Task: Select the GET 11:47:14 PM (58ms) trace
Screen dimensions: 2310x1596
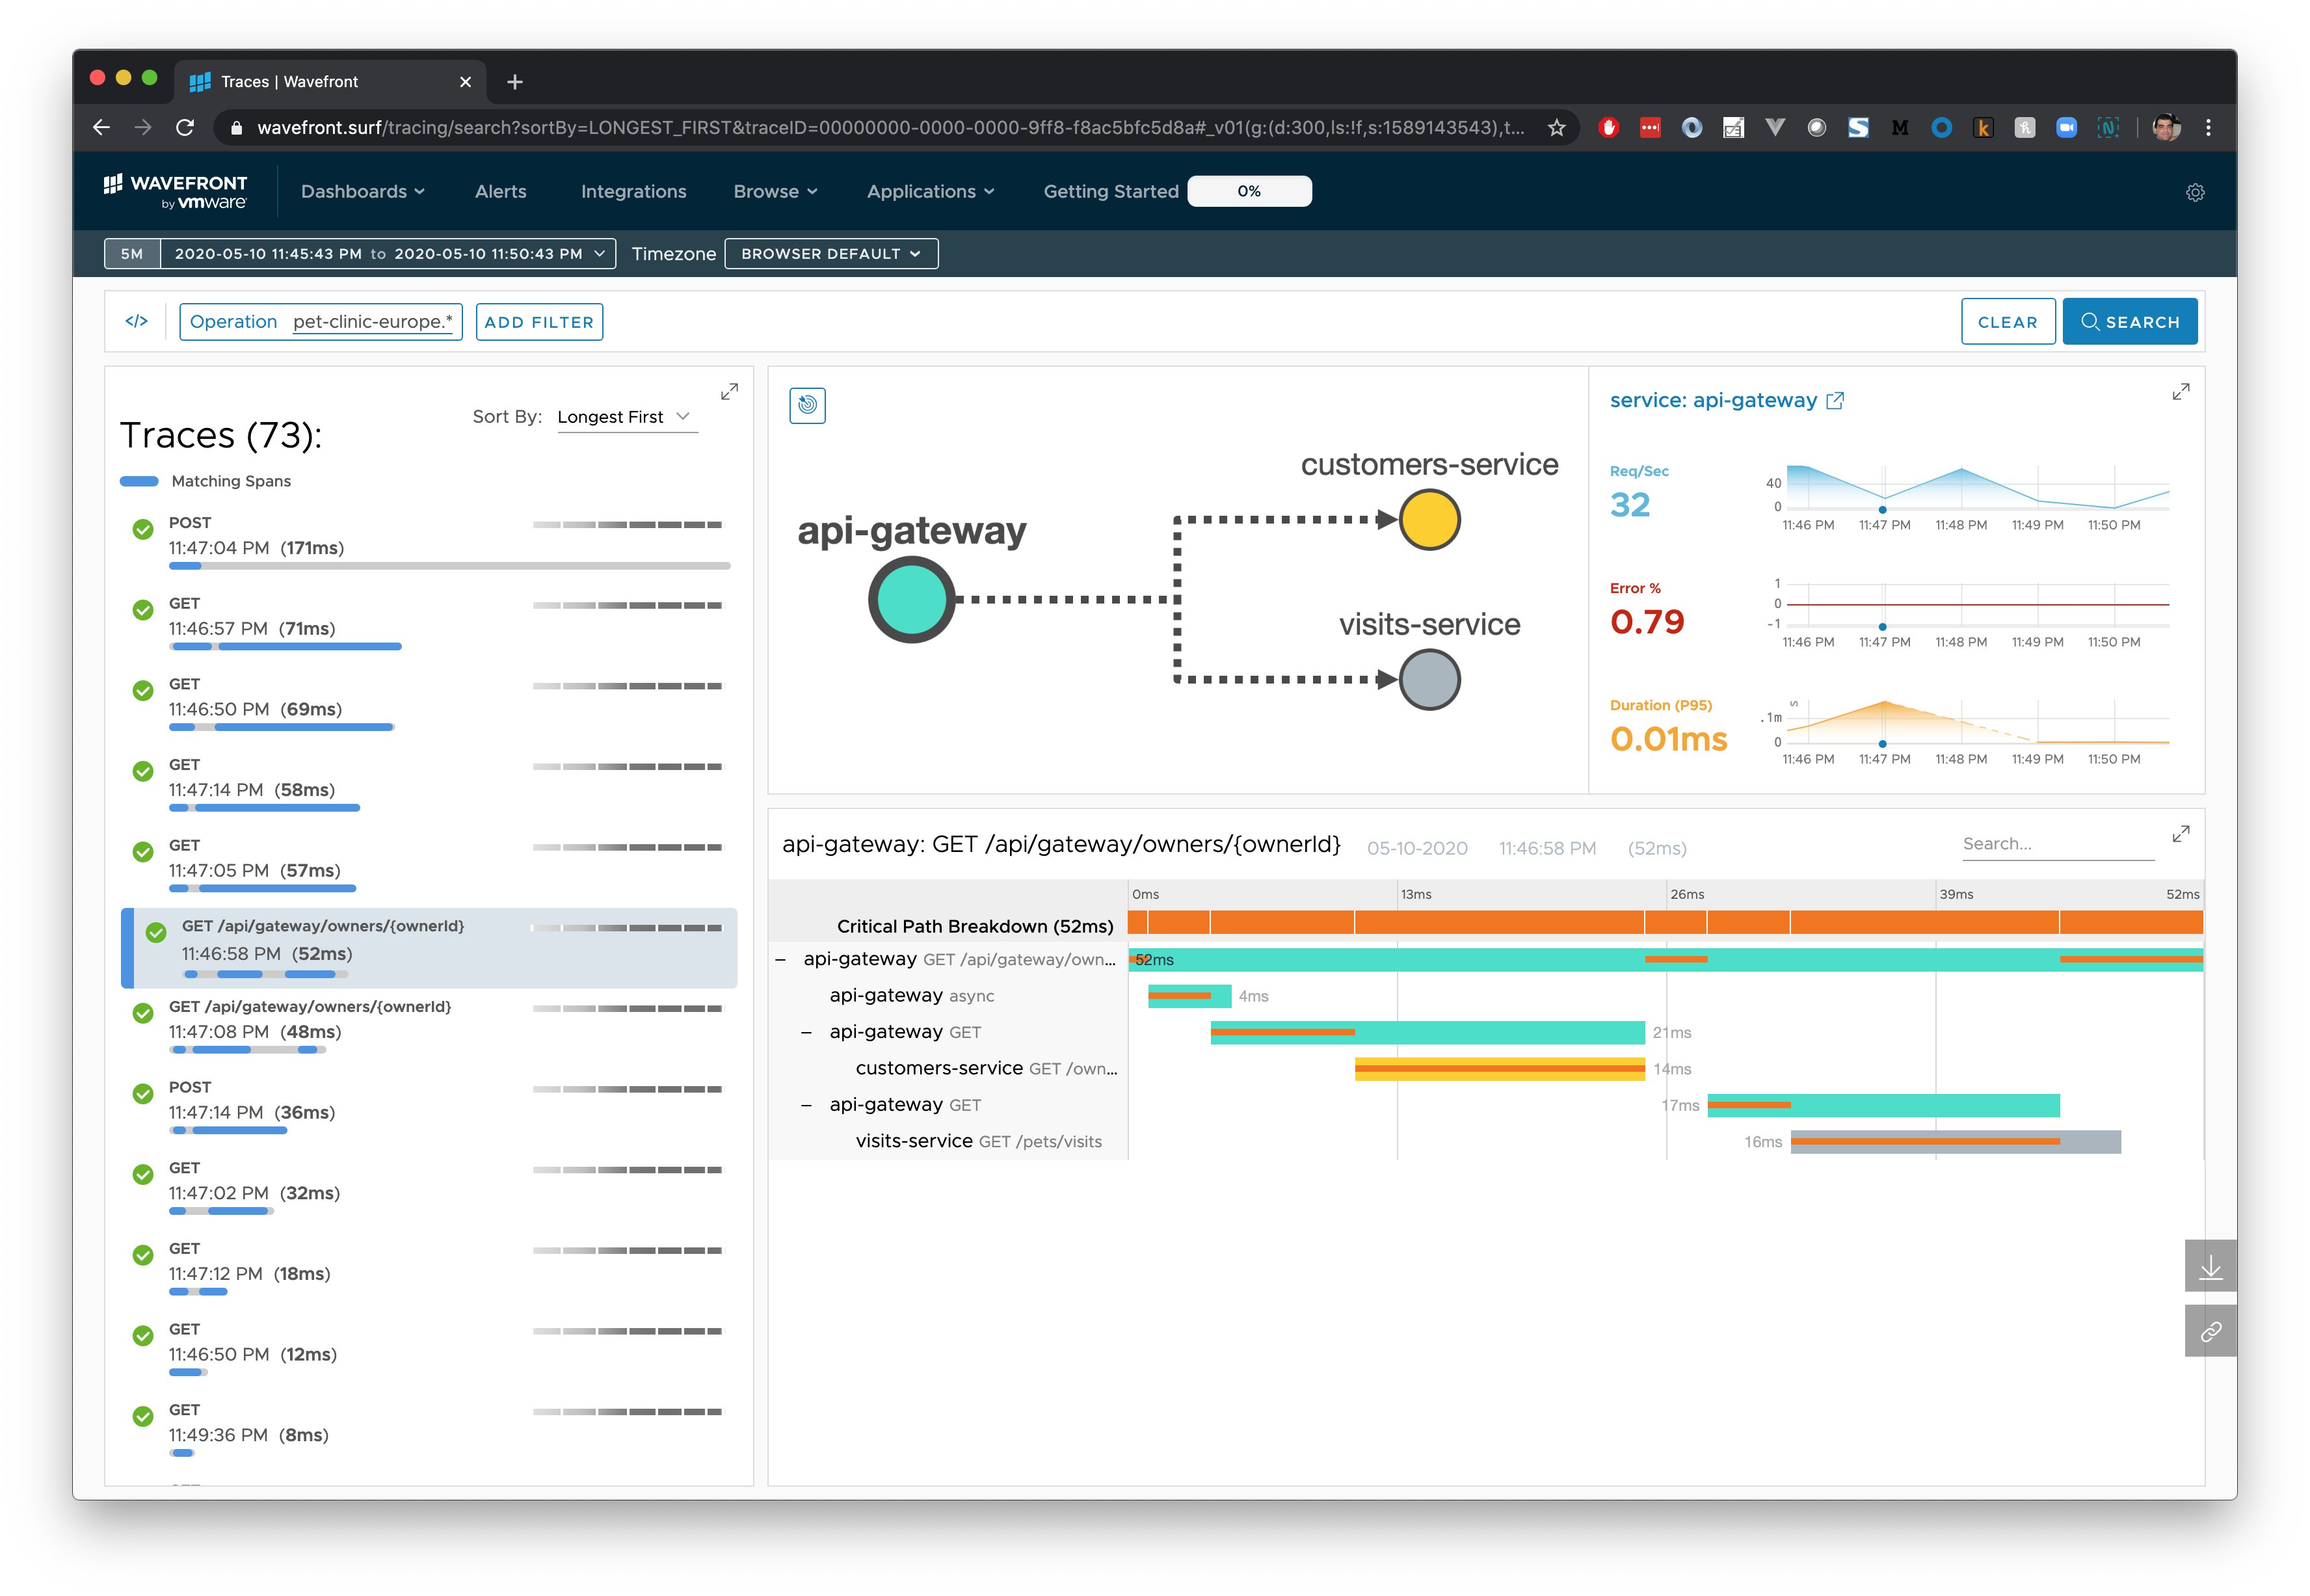Action: [429, 788]
